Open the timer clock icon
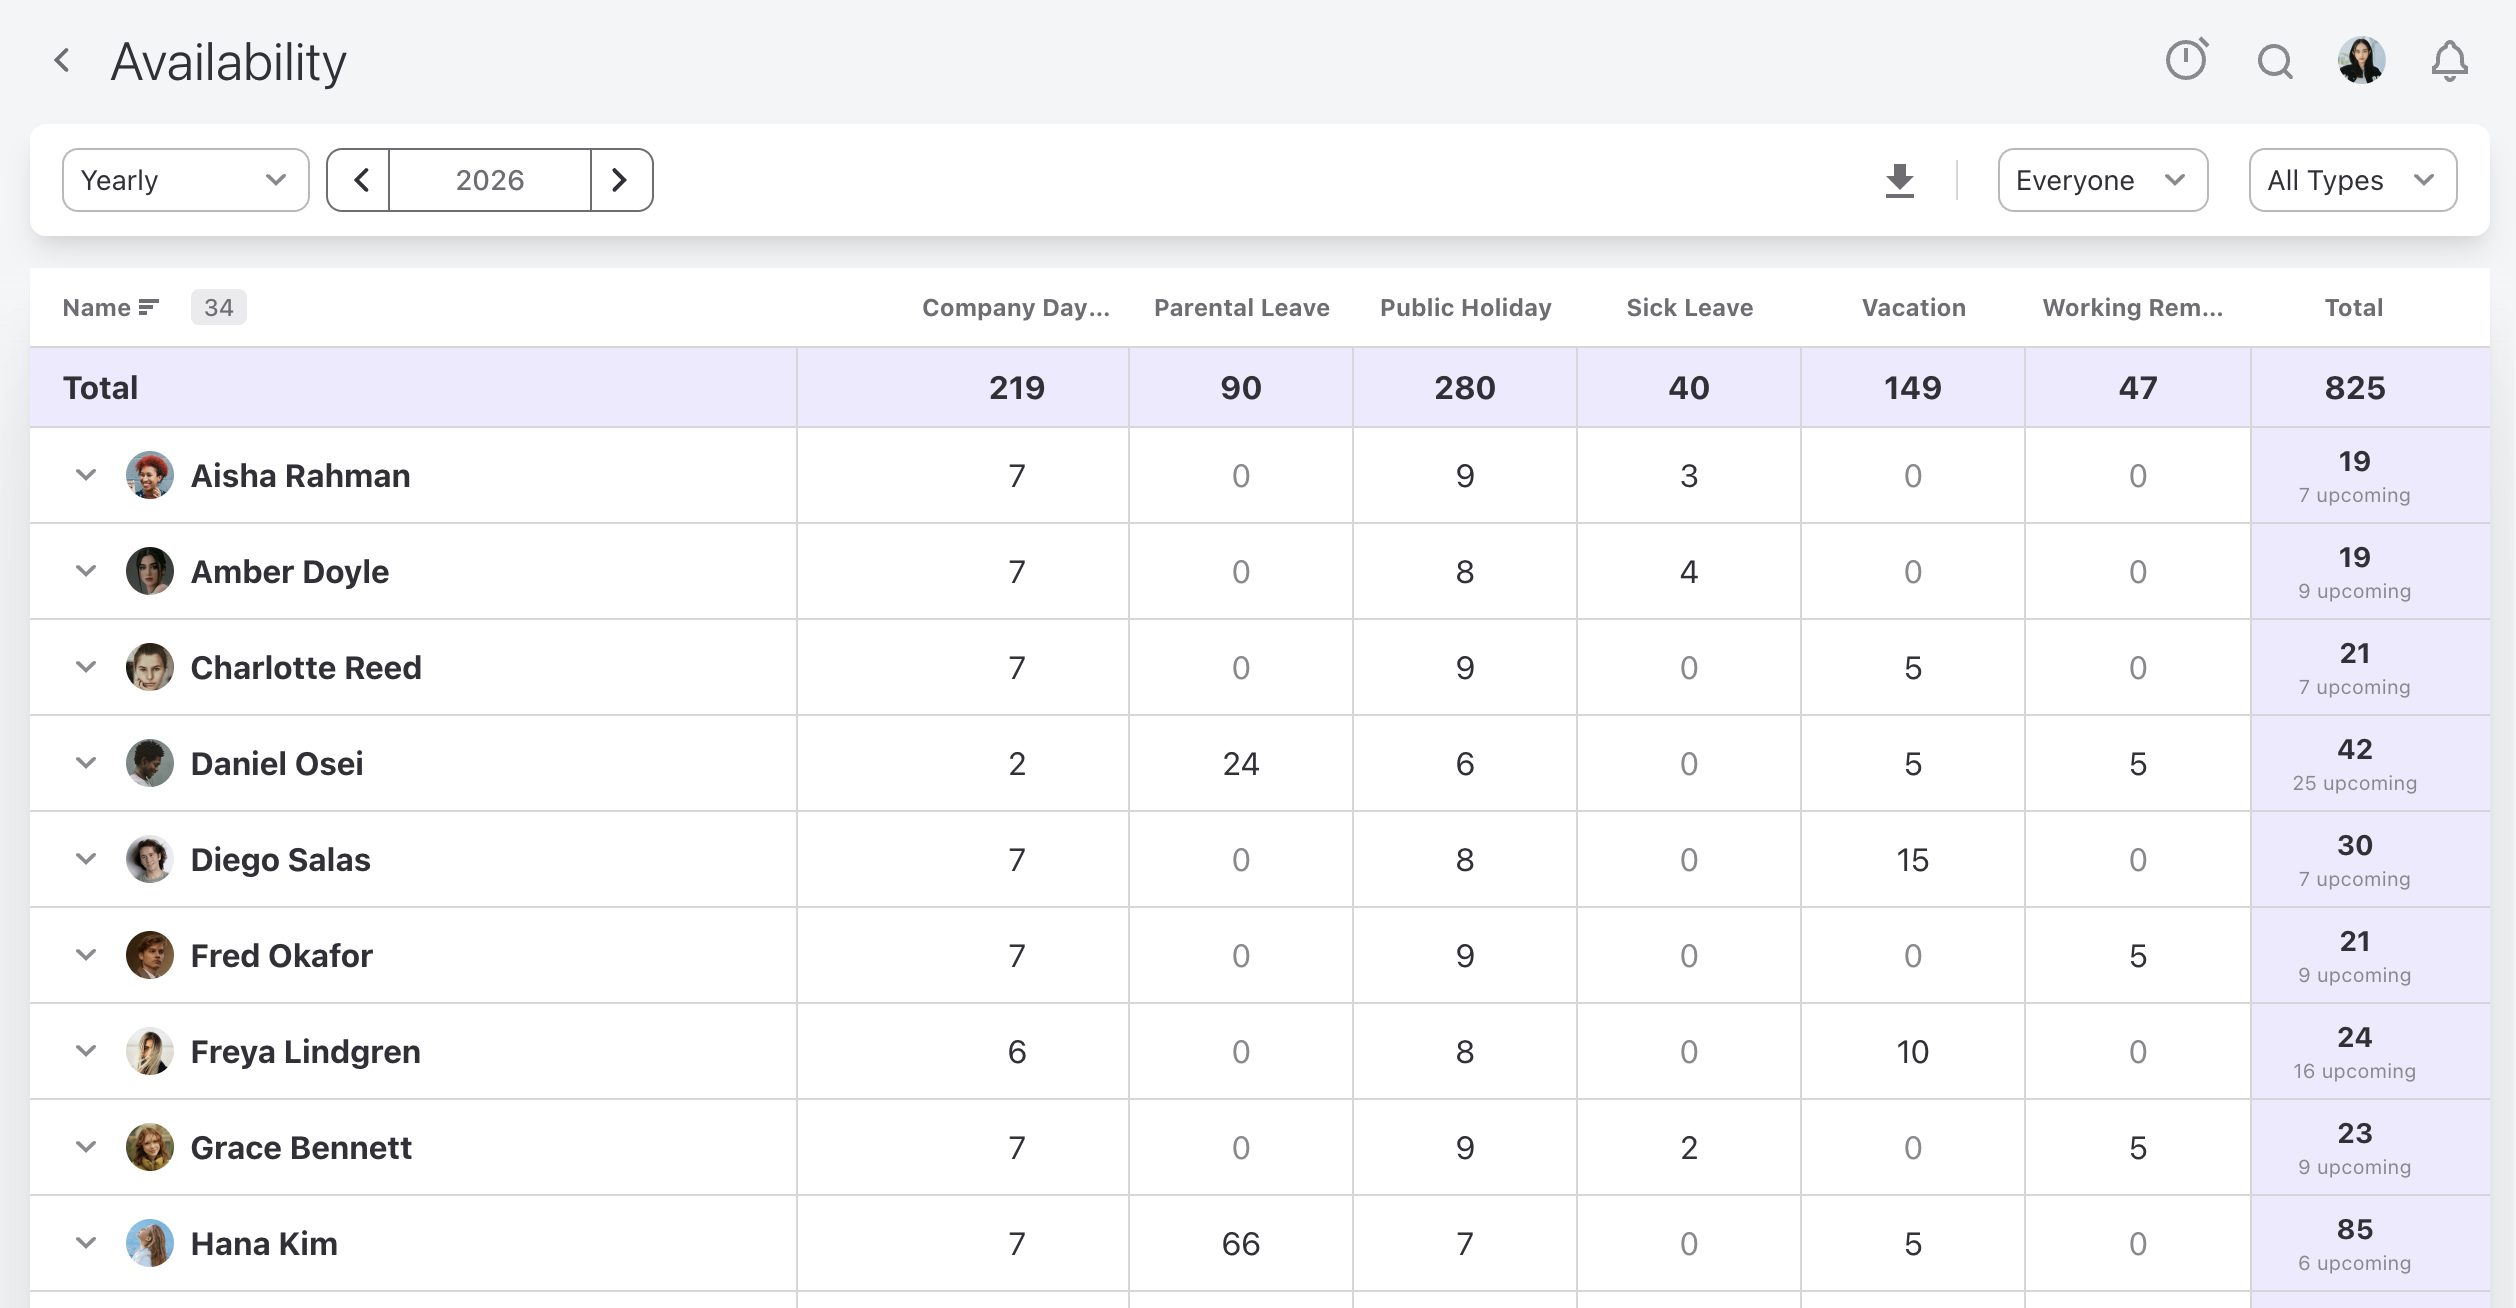 click(2187, 60)
